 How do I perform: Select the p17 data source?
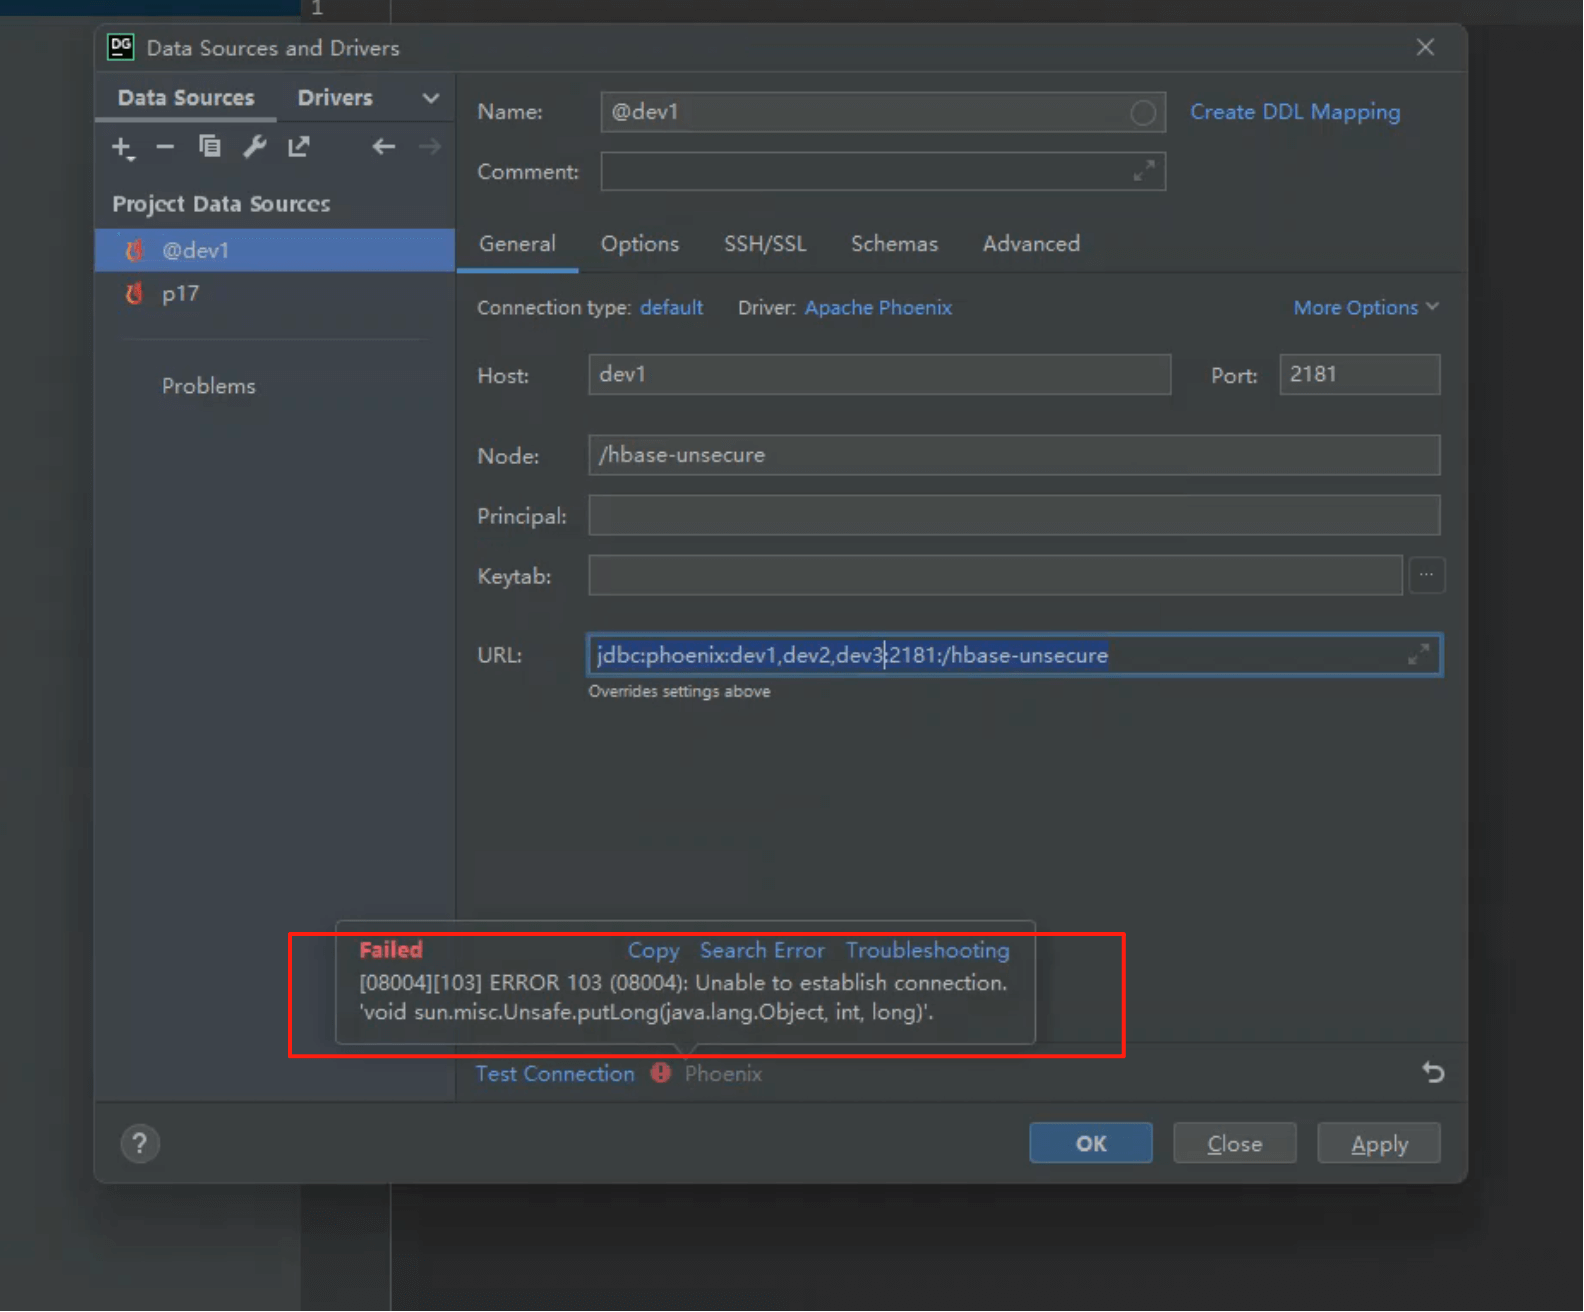pos(275,294)
